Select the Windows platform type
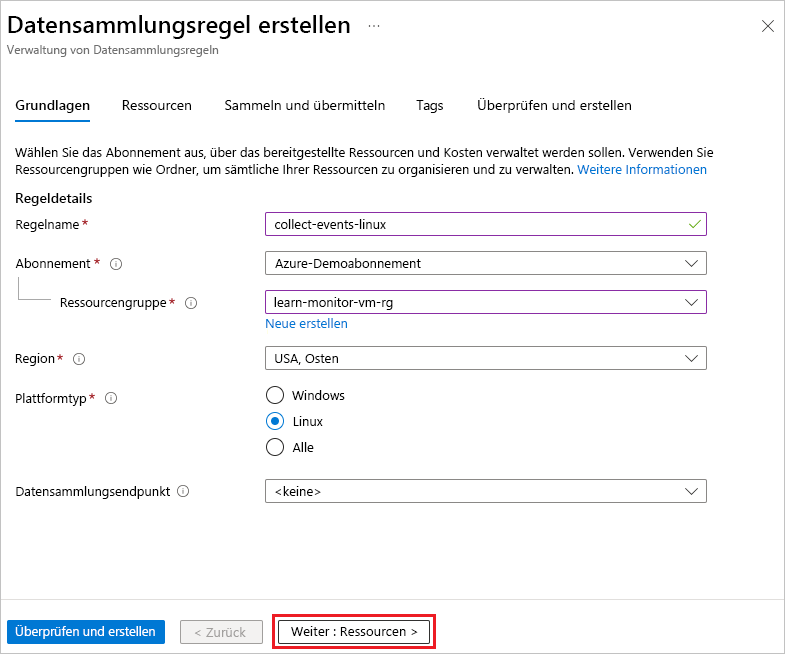785x654 pixels. click(275, 396)
